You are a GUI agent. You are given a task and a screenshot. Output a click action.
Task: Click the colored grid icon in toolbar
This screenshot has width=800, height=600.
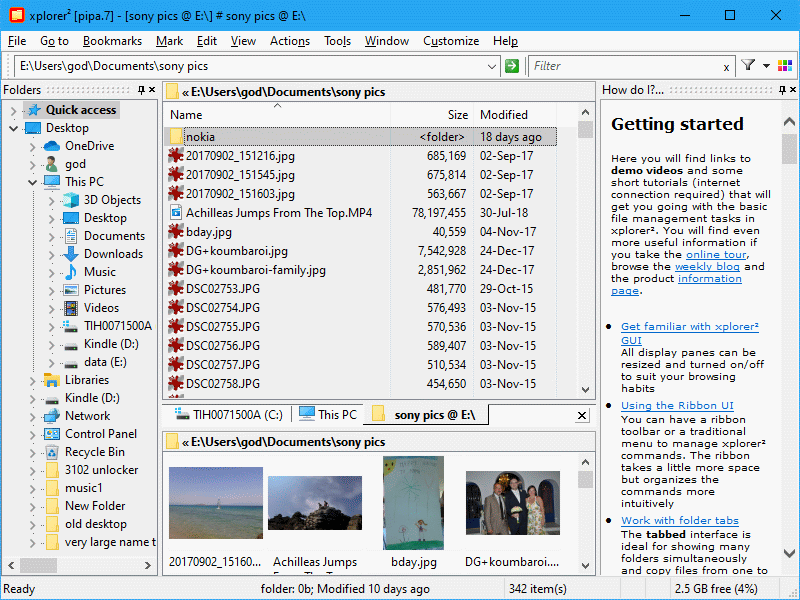(785, 66)
